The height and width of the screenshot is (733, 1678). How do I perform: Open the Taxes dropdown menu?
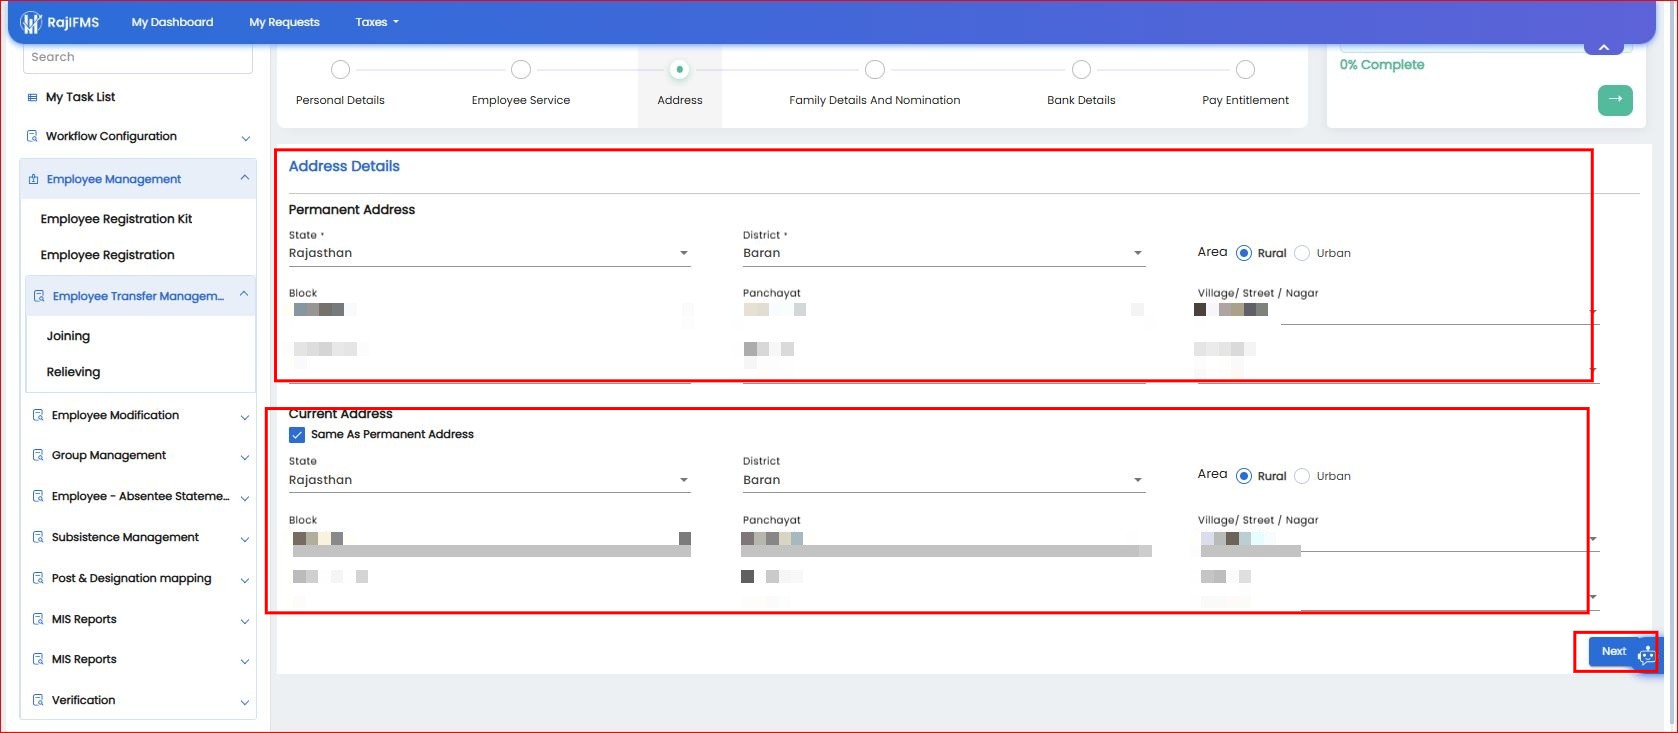tap(377, 22)
